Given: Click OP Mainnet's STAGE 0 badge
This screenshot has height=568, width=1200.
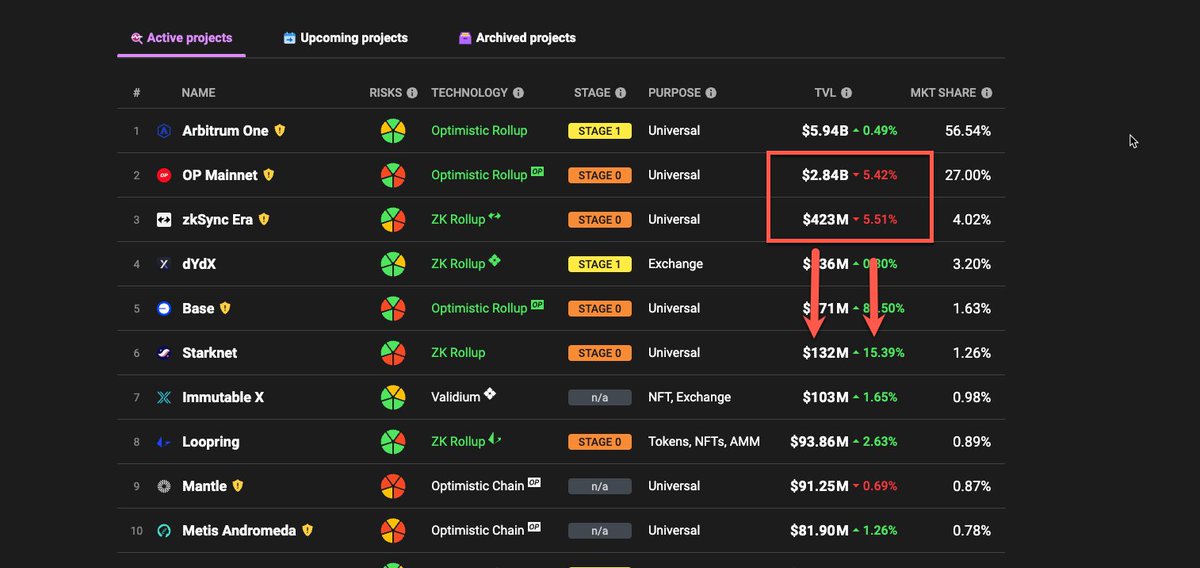Looking at the screenshot, I should [600, 176].
